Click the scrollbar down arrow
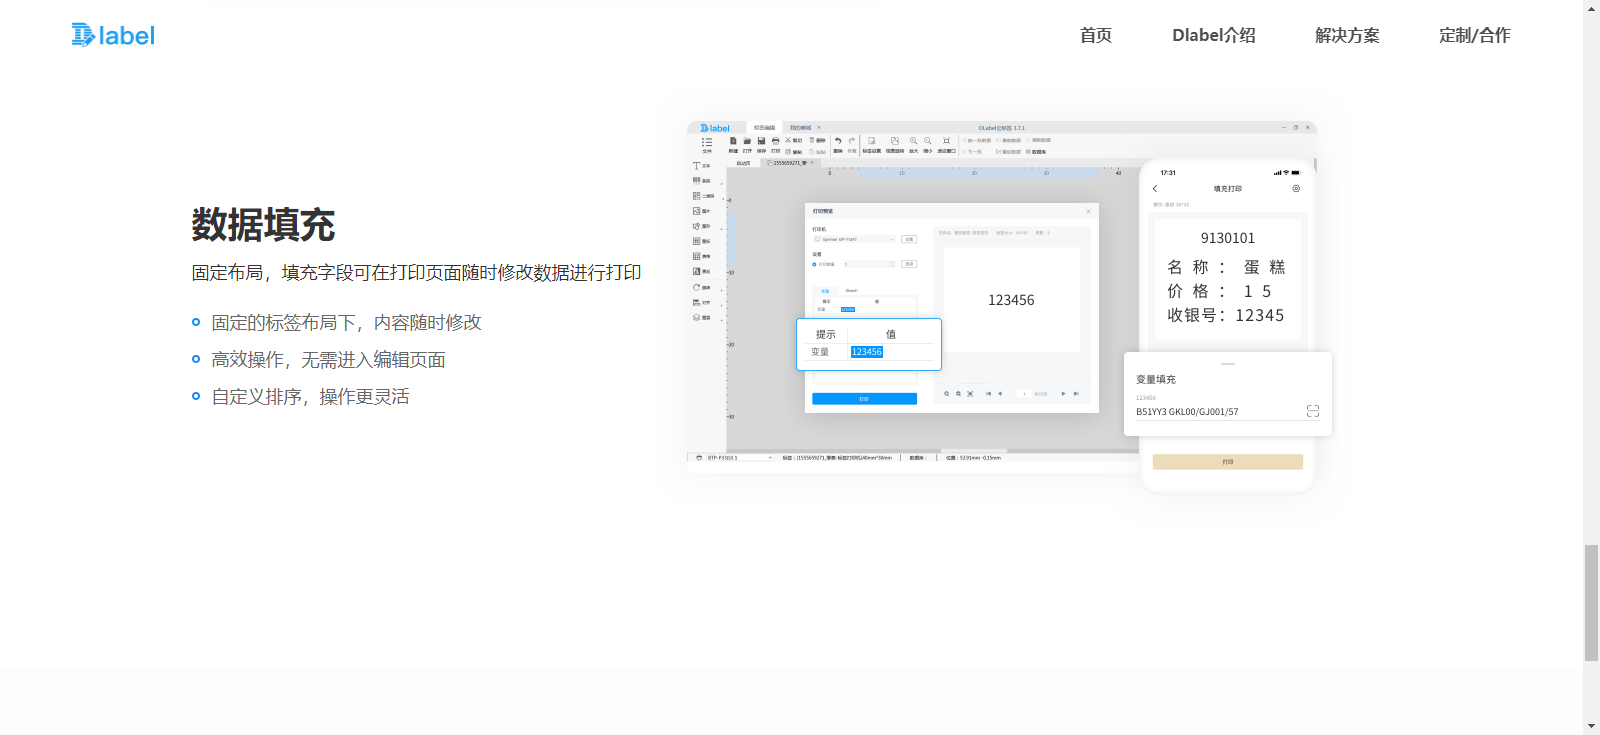Screen dimensions: 1600x735 pos(1591,726)
